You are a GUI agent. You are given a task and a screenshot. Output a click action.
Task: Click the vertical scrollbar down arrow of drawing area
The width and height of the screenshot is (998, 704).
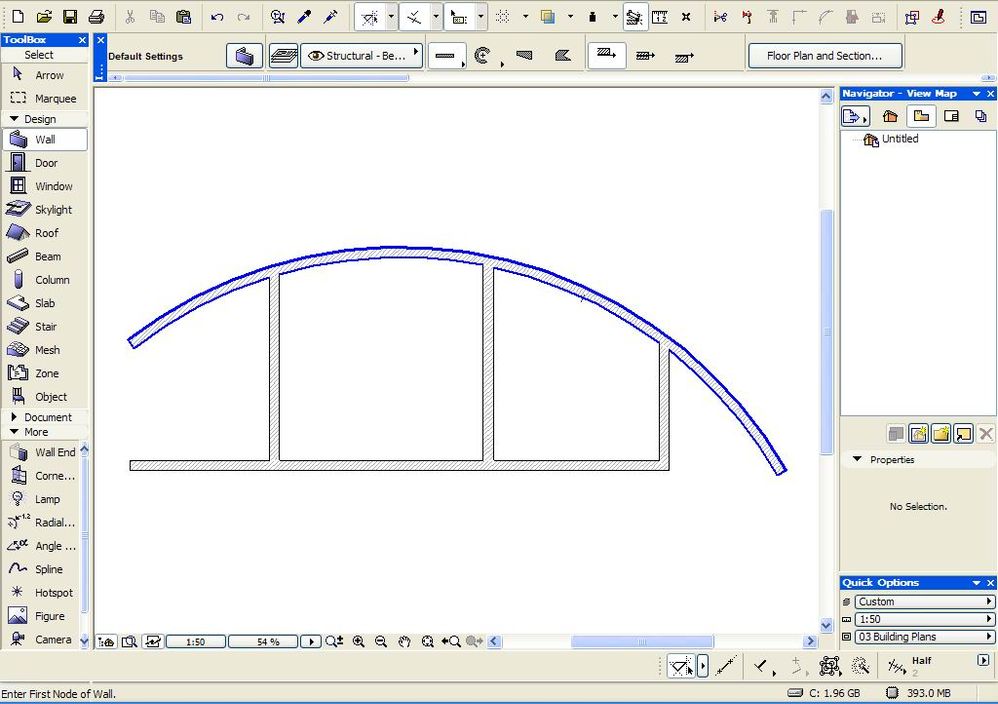pyautogui.click(x=826, y=625)
